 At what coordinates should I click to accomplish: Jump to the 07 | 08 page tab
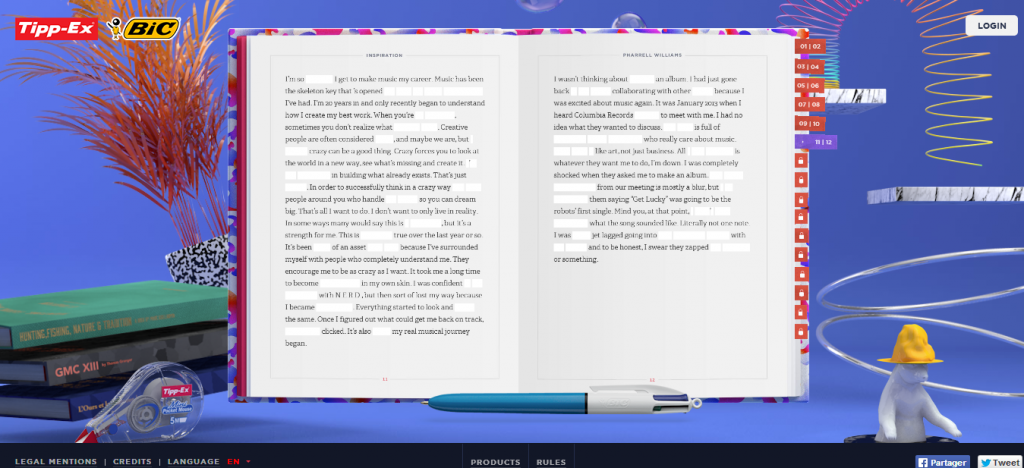coord(809,104)
